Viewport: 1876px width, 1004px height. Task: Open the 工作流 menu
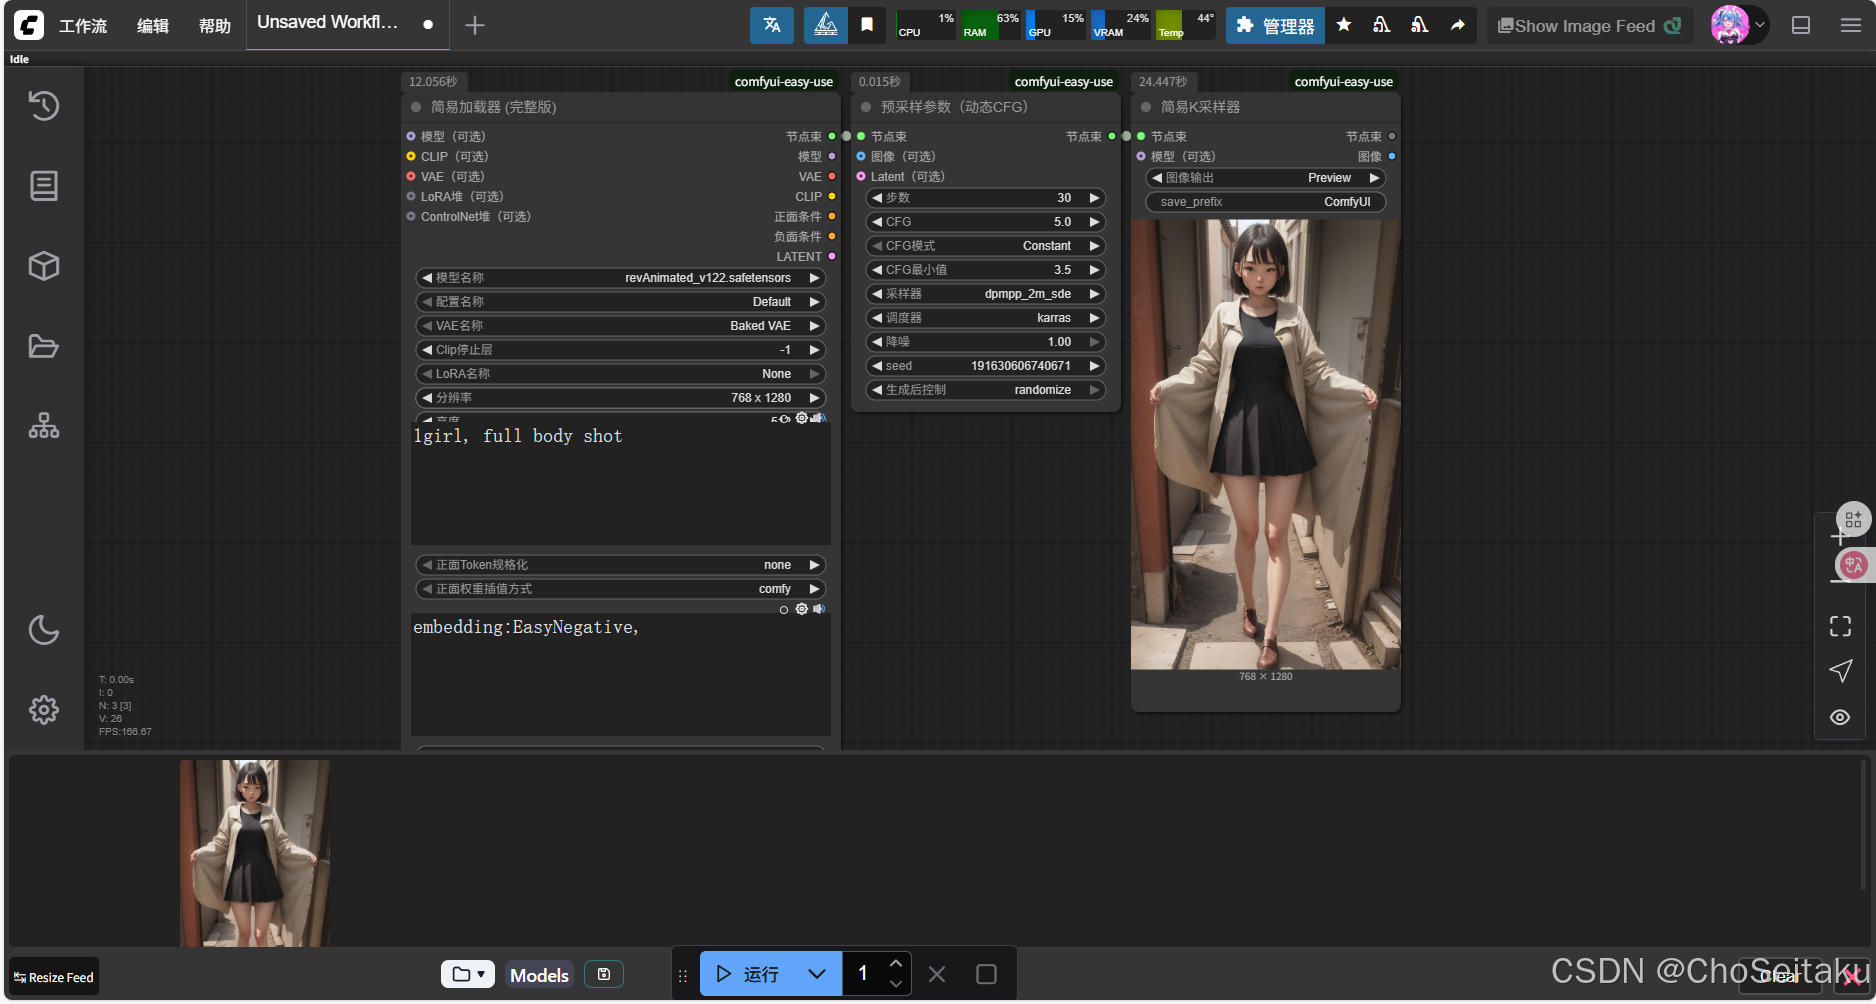click(x=82, y=26)
